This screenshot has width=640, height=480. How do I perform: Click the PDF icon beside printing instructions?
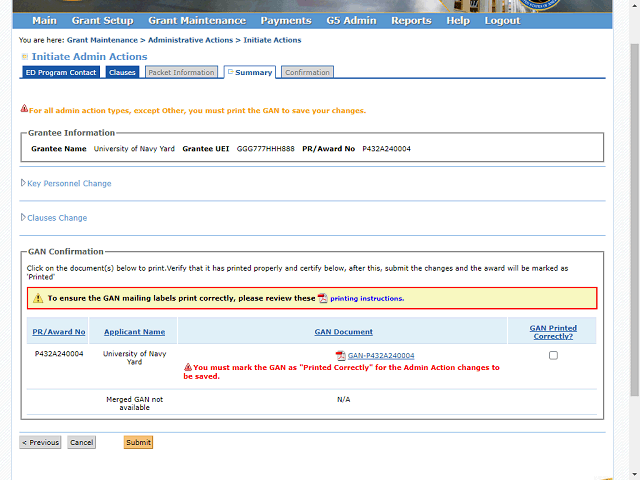(x=322, y=298)
